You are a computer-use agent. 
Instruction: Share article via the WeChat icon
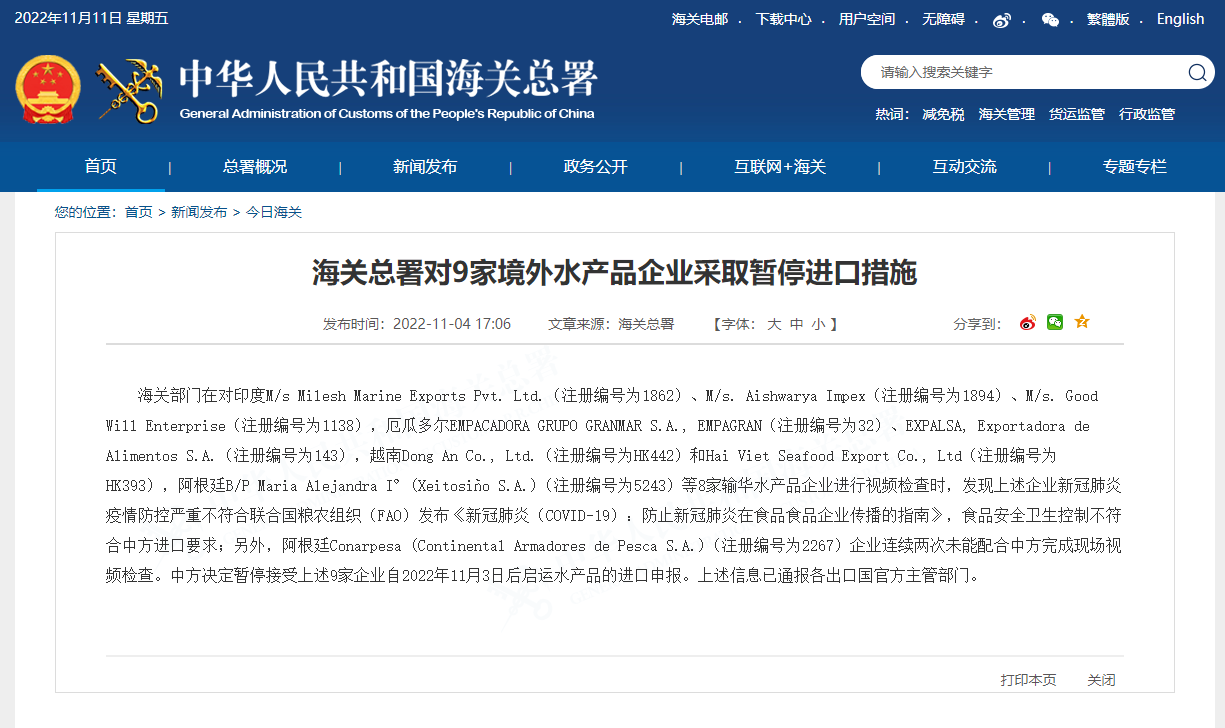click(1054, 323)
